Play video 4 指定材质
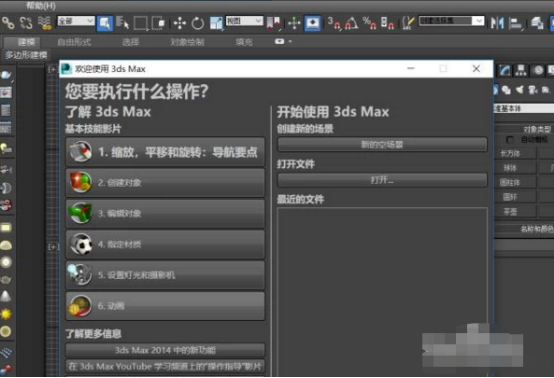This screenshot has width=554, height=378. (x=165, y=244)
